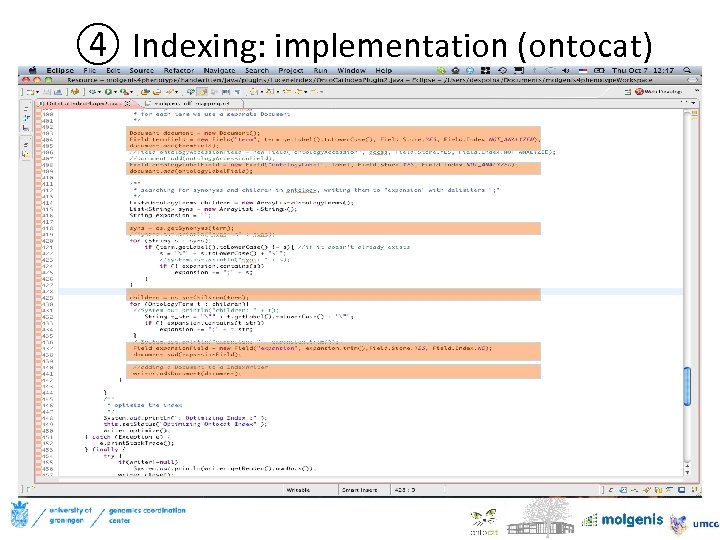Click the flag input source icon
Screen dimensions: 720x540
[x=583, y=70]
